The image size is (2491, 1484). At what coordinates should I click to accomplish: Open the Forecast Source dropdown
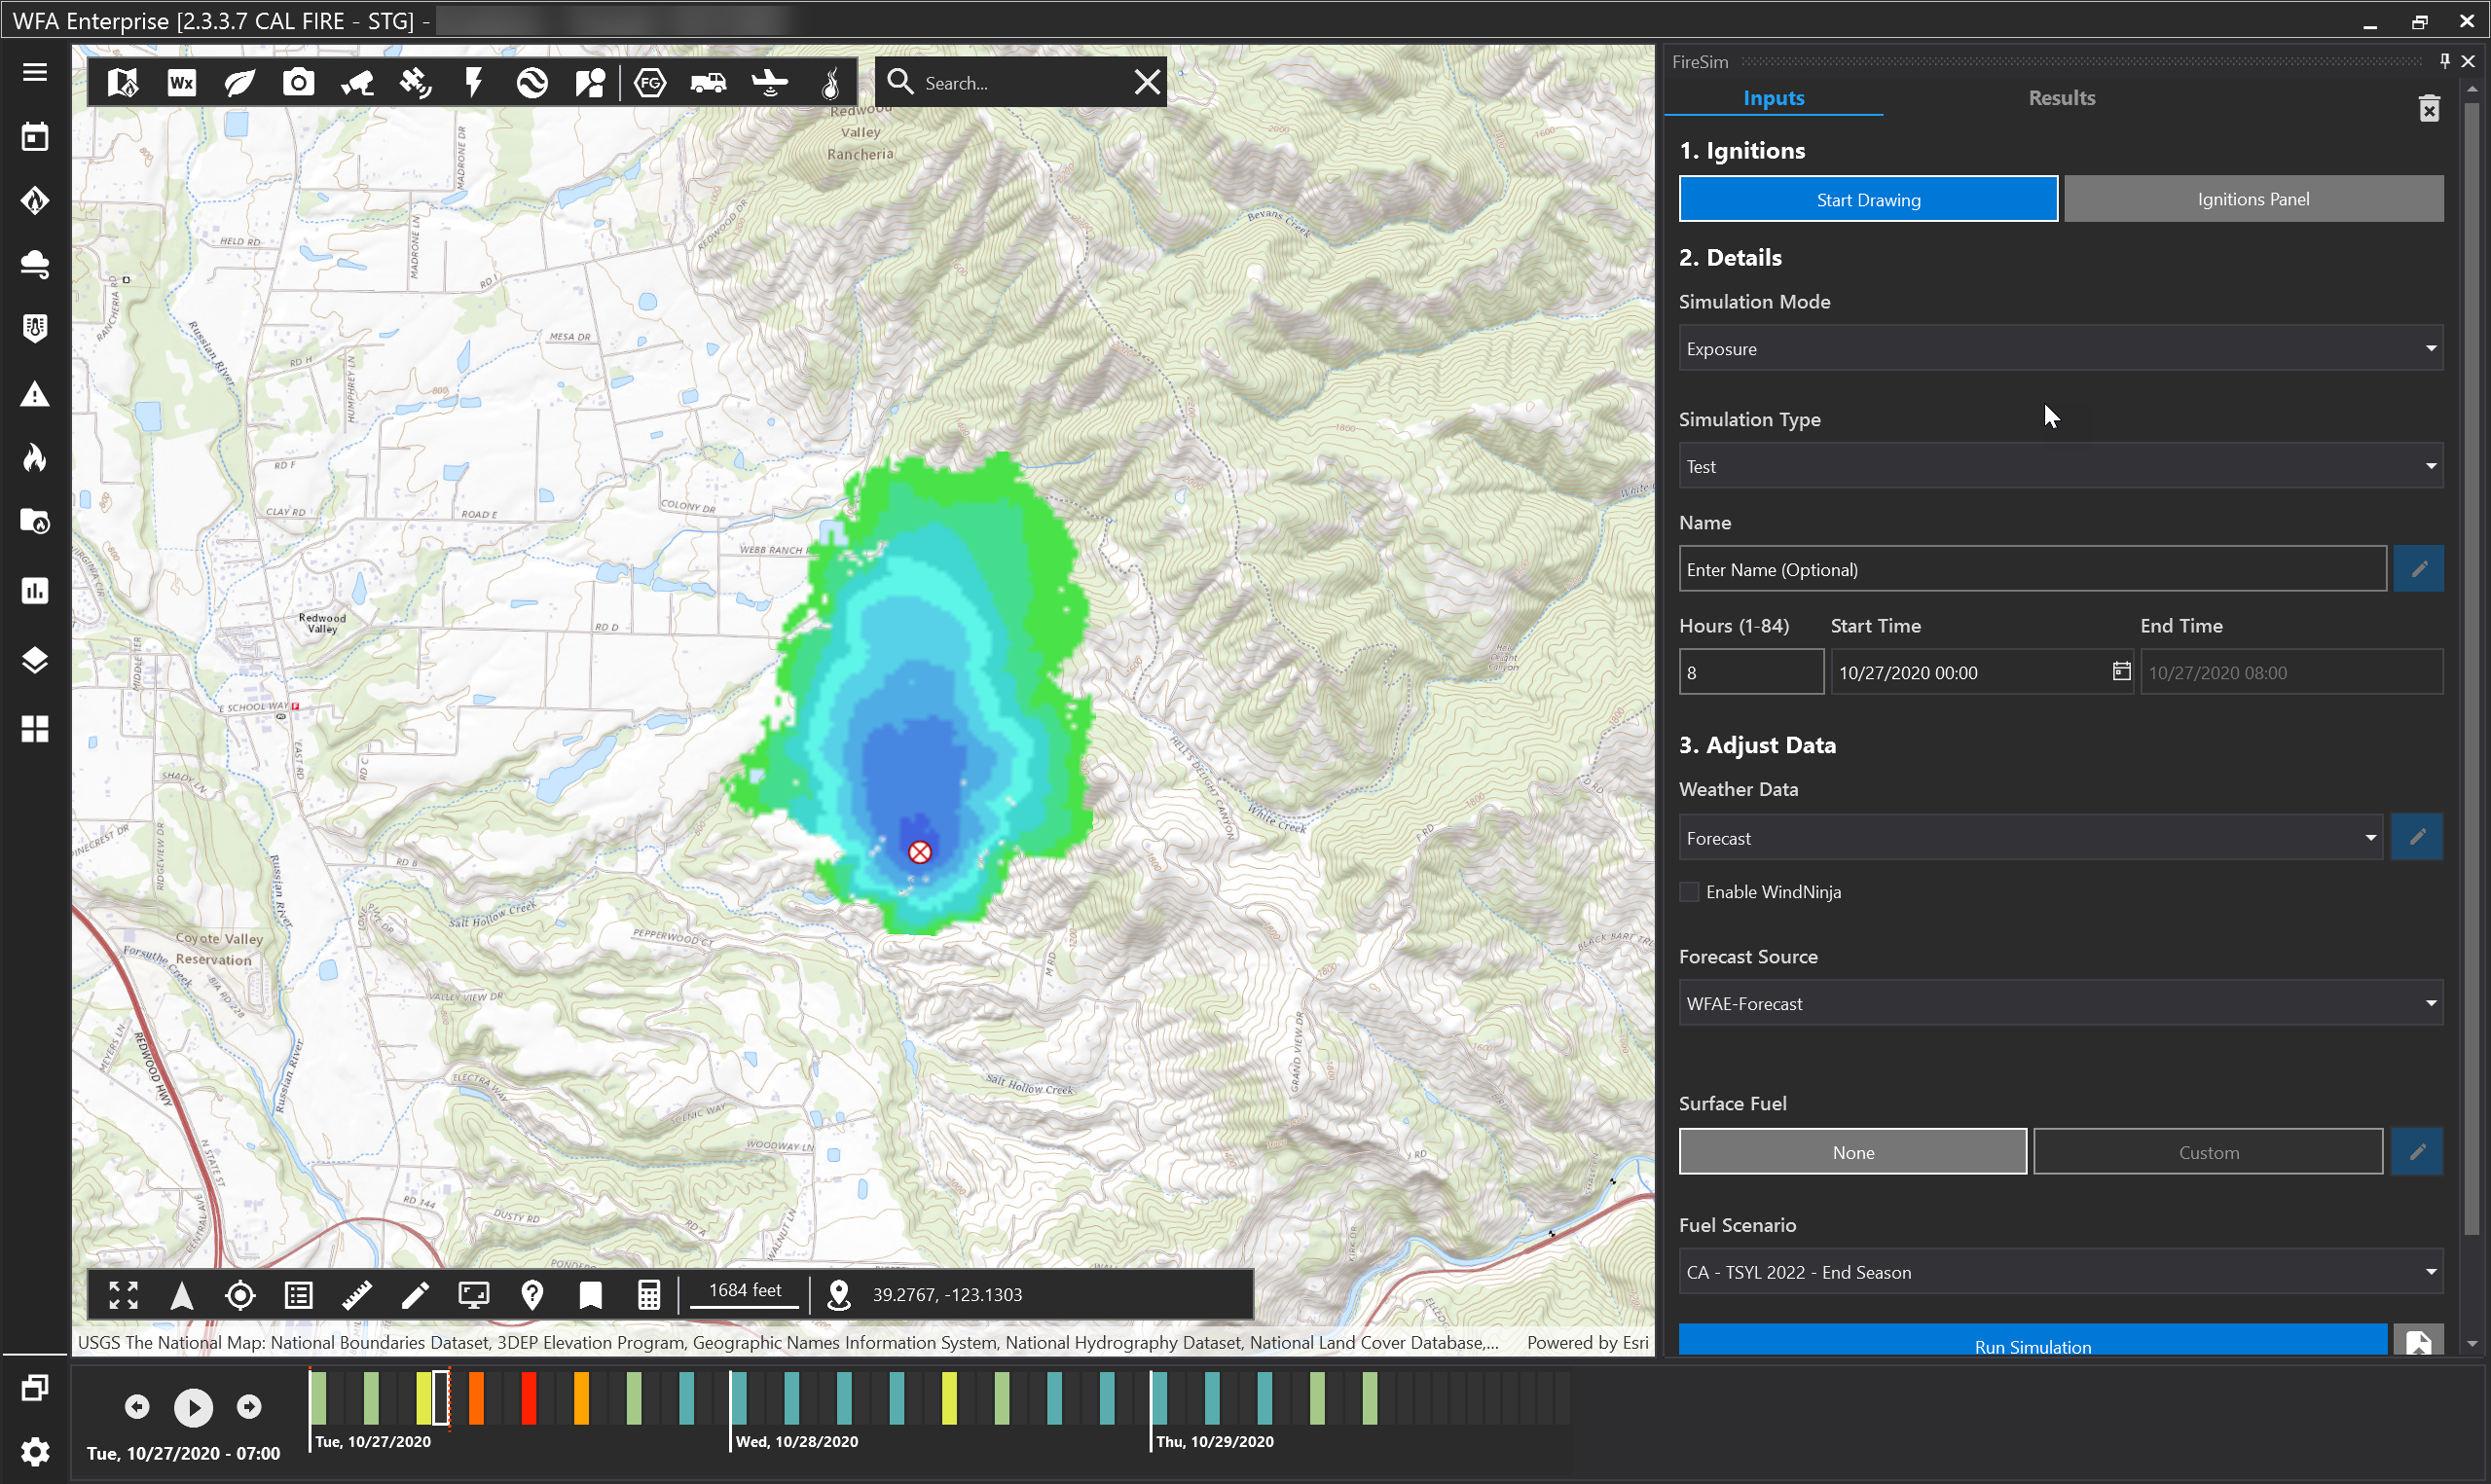2060,1003
